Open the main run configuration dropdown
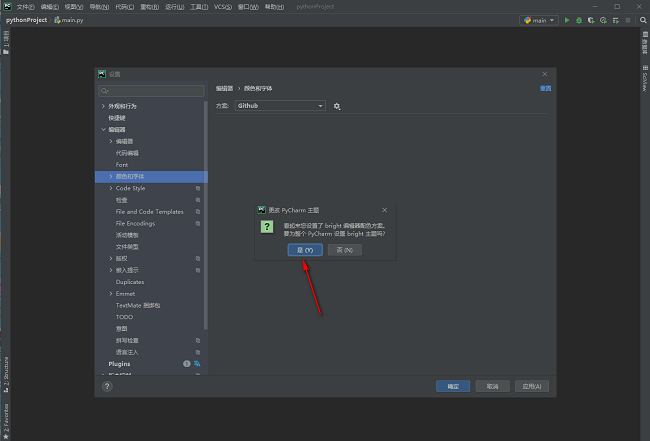The image size is (650, 441). 539,20
